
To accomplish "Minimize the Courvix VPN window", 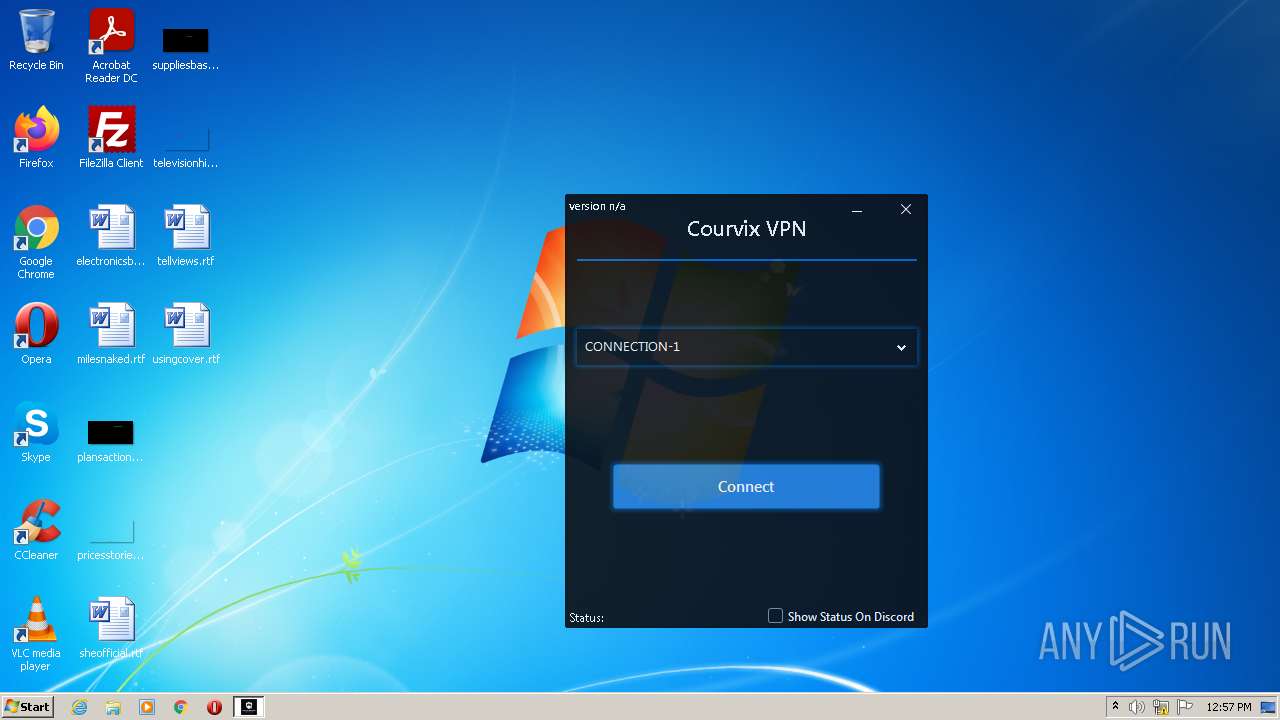I will coord(857,210).
